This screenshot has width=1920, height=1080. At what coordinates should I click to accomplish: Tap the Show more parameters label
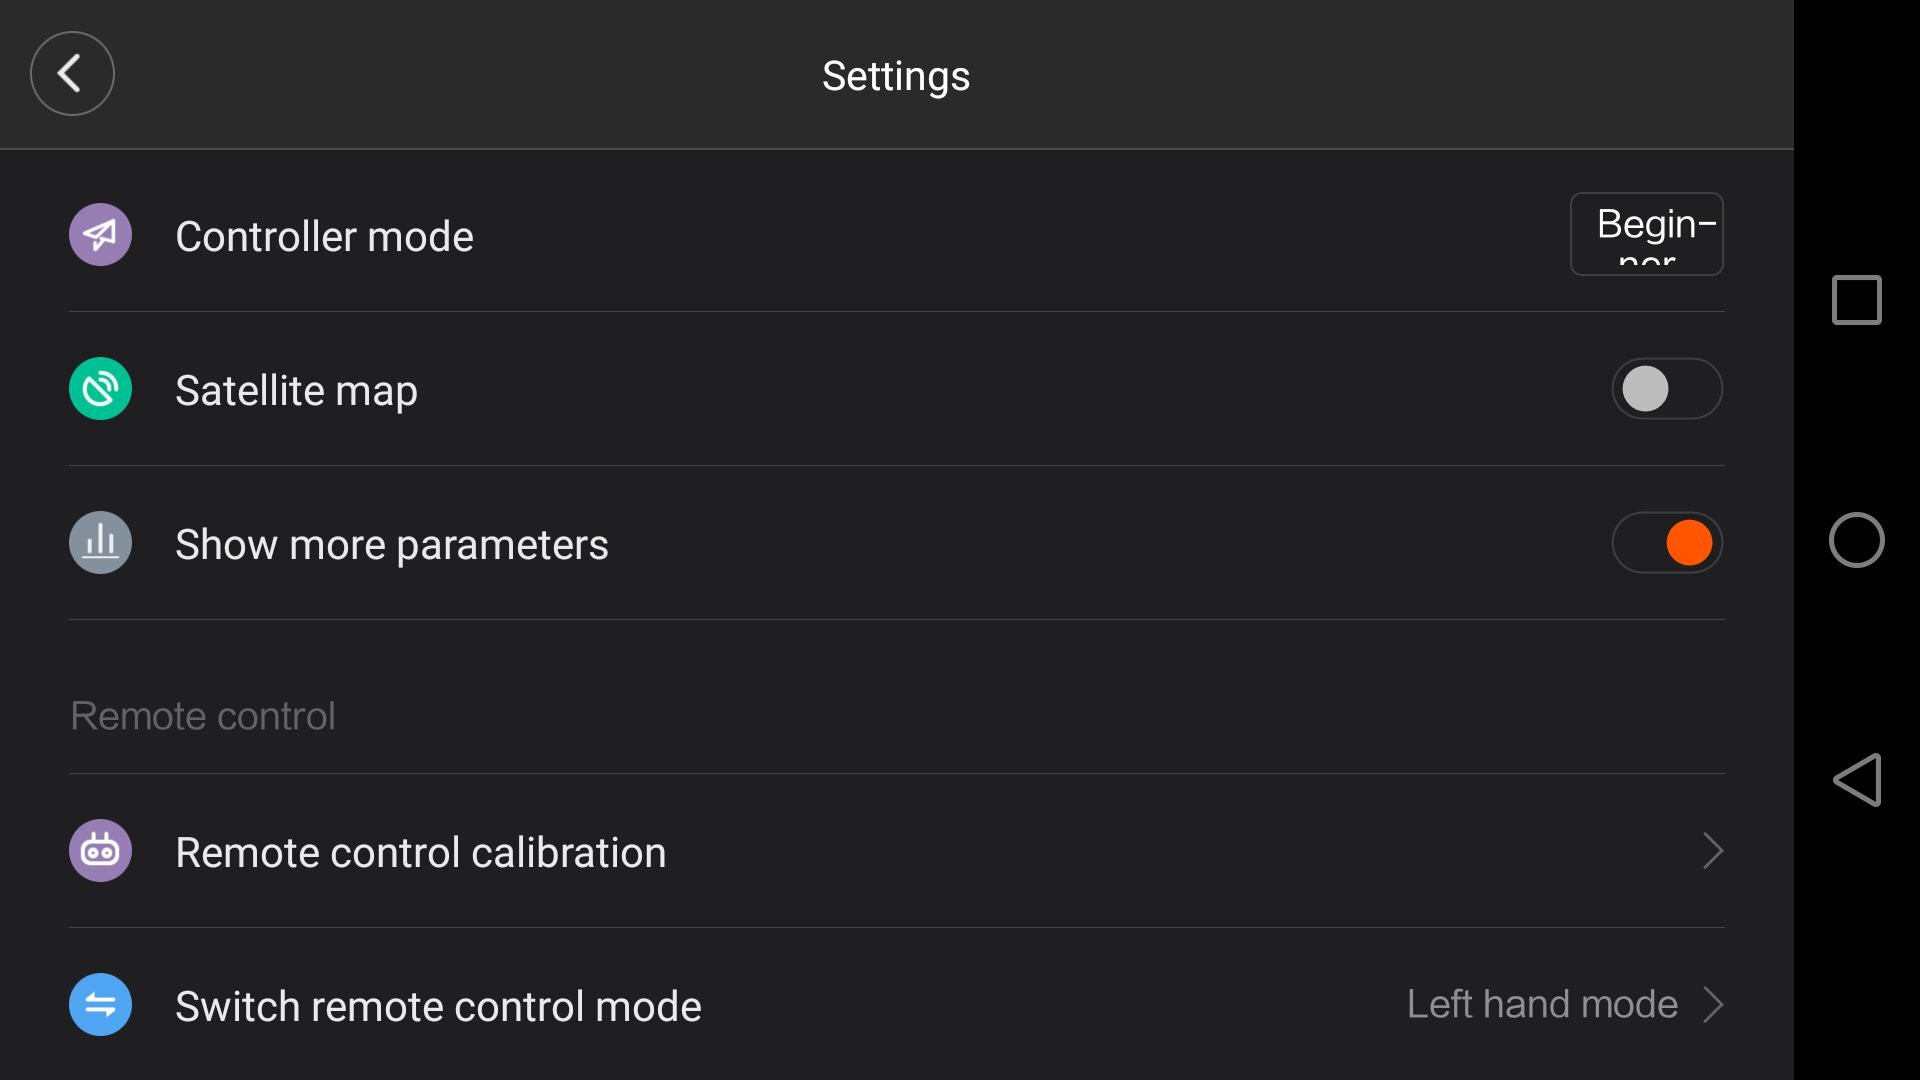click(x=391, y=545)
